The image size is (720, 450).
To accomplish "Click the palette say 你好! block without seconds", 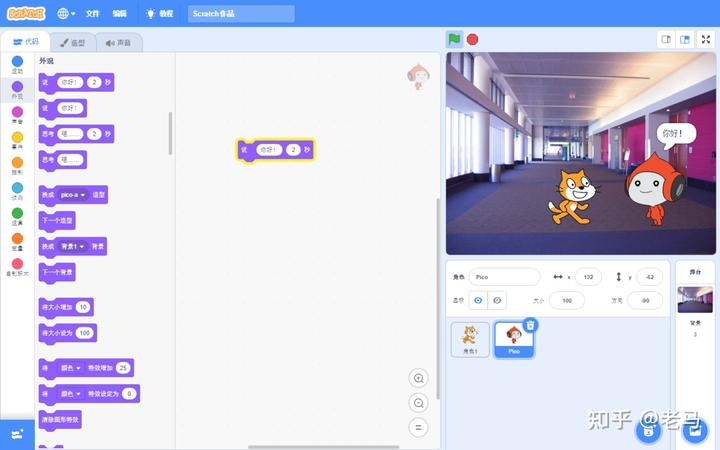I will 62,108.
